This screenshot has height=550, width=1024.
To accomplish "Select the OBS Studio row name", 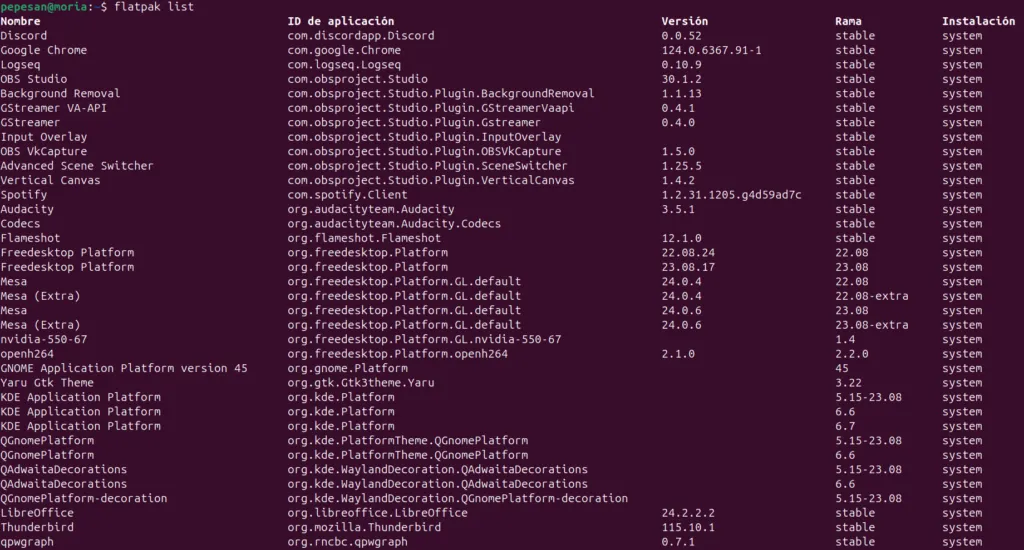I will pyautogui.click(x=34, y=79).
